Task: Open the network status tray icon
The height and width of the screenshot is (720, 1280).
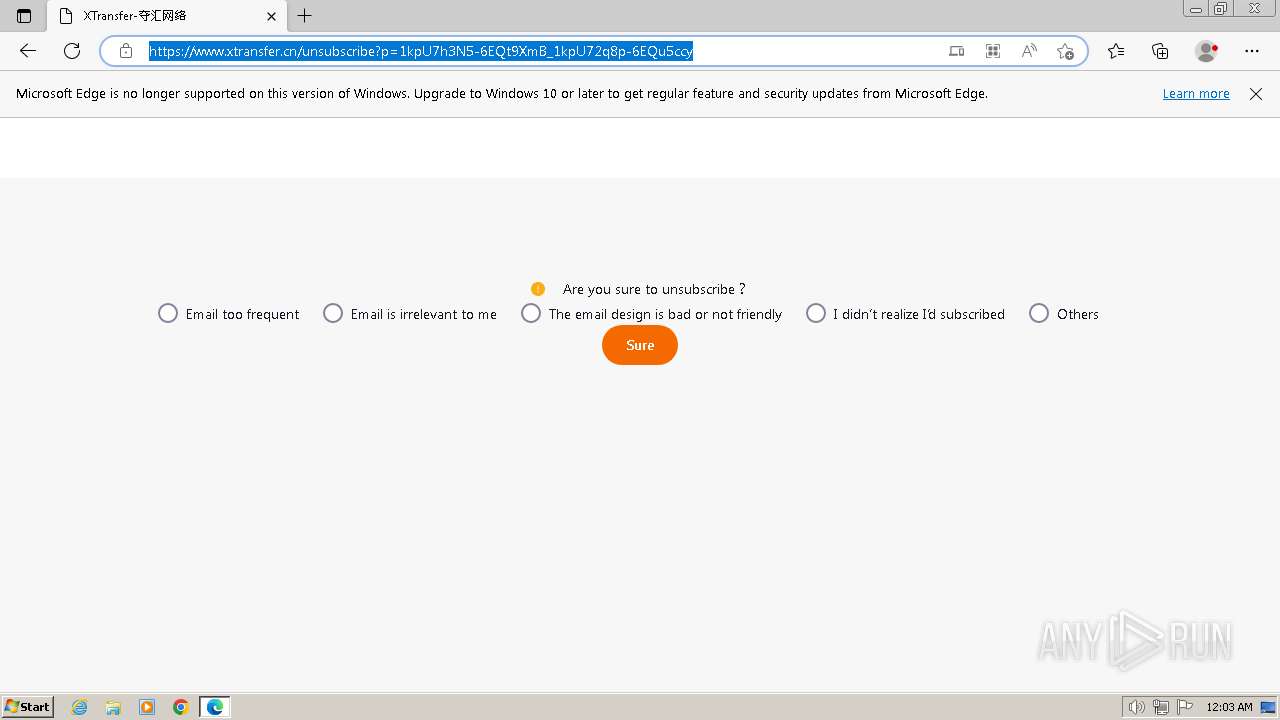Action: pos(1161,707)
